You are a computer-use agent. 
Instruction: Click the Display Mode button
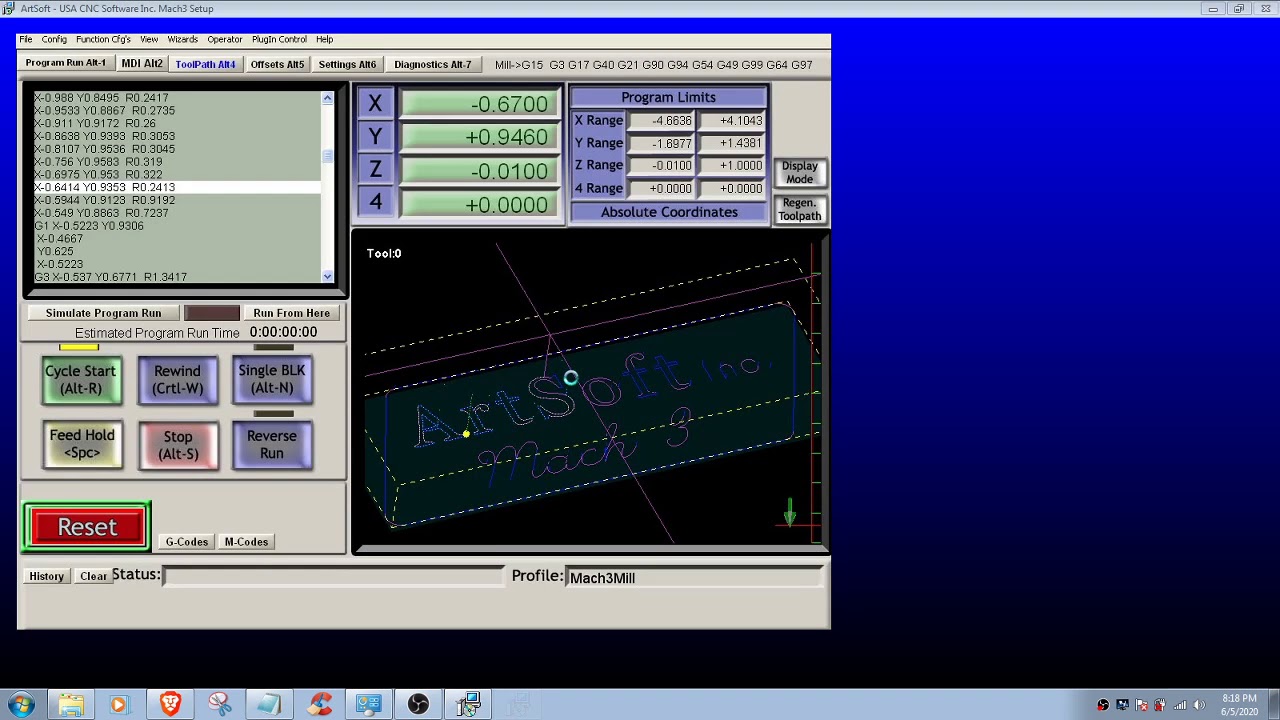799,172
